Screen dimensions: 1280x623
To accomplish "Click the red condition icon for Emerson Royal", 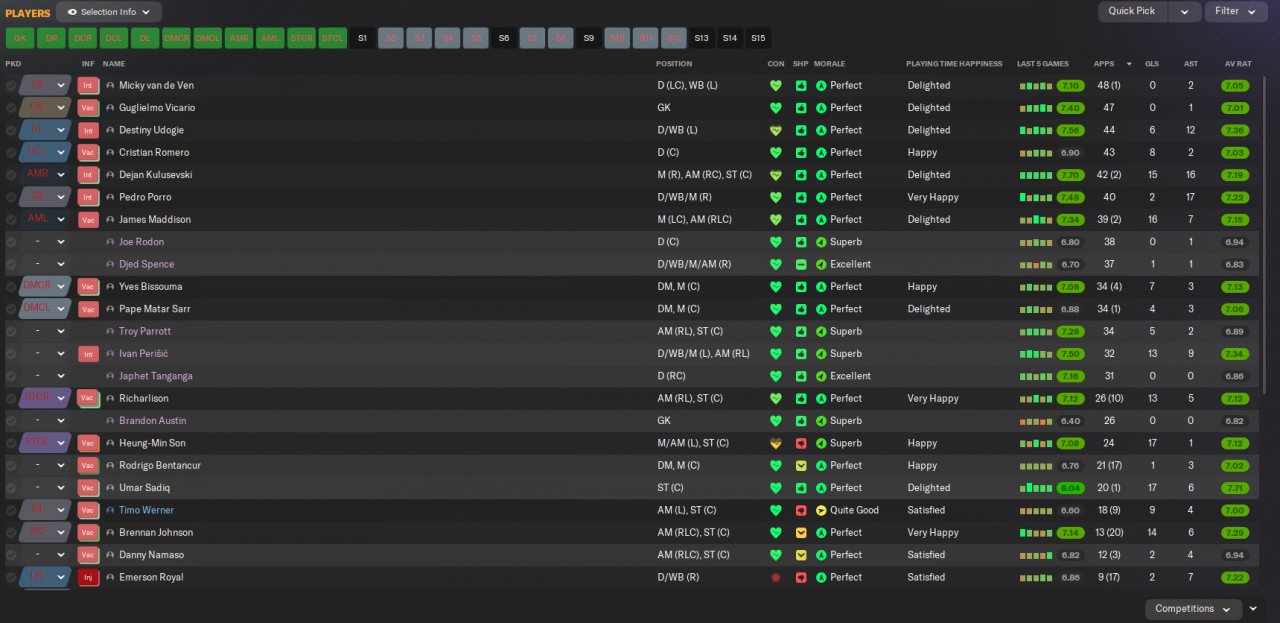I will click(x=775, y=577).
